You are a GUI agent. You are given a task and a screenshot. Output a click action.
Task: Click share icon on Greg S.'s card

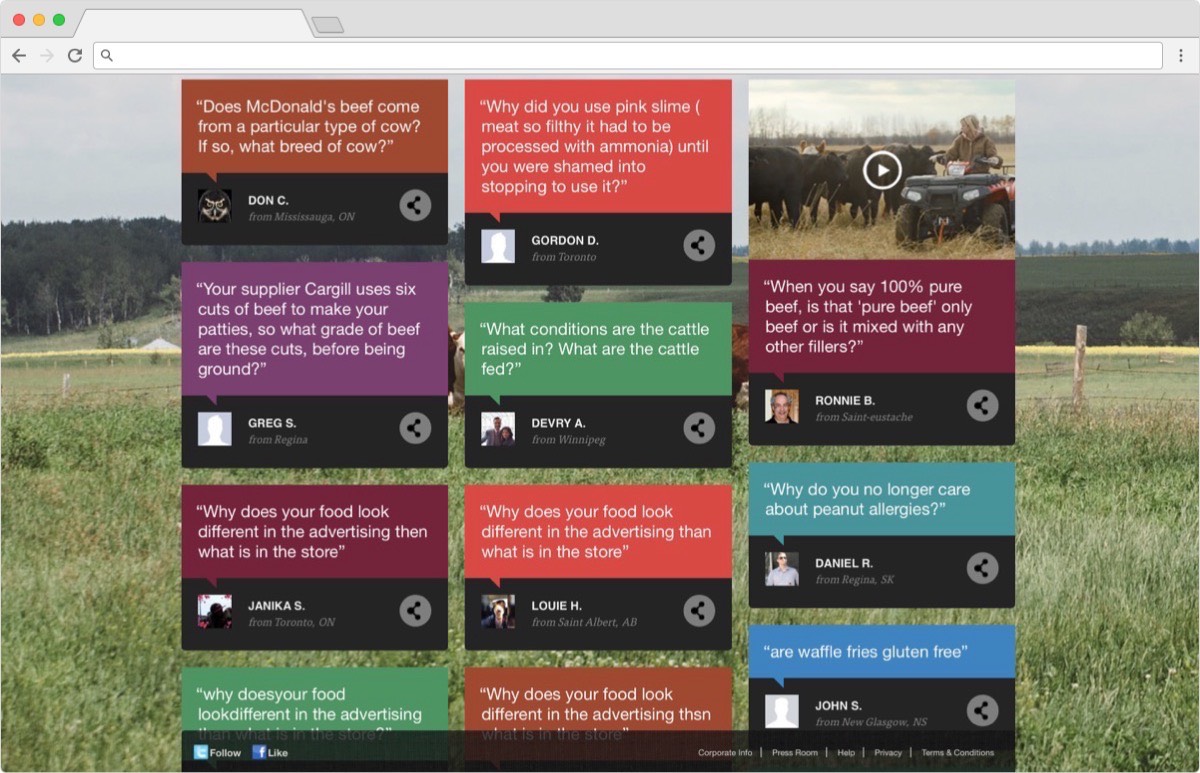[415, 428]
